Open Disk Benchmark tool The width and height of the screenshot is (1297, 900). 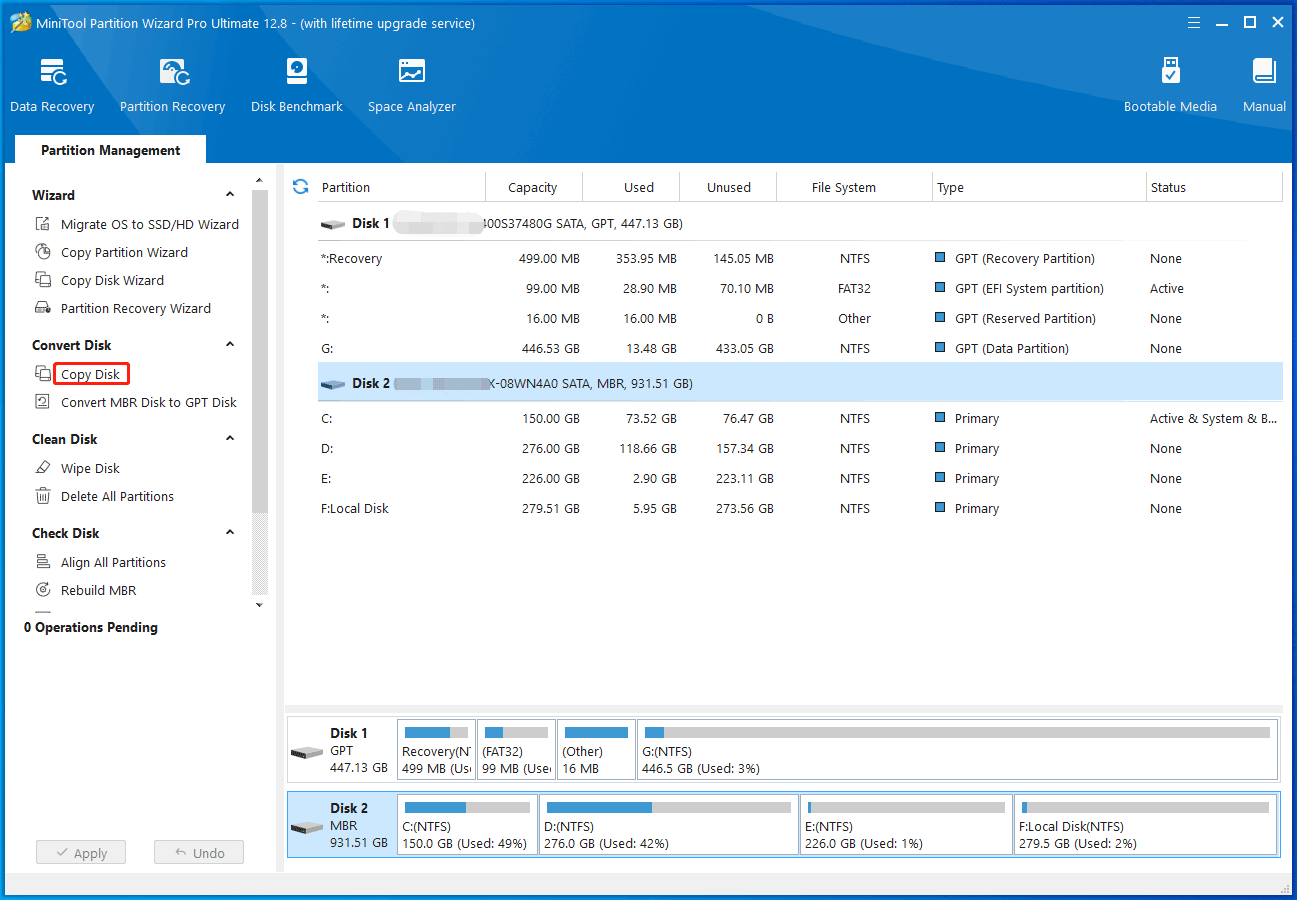tap(297, 72)
